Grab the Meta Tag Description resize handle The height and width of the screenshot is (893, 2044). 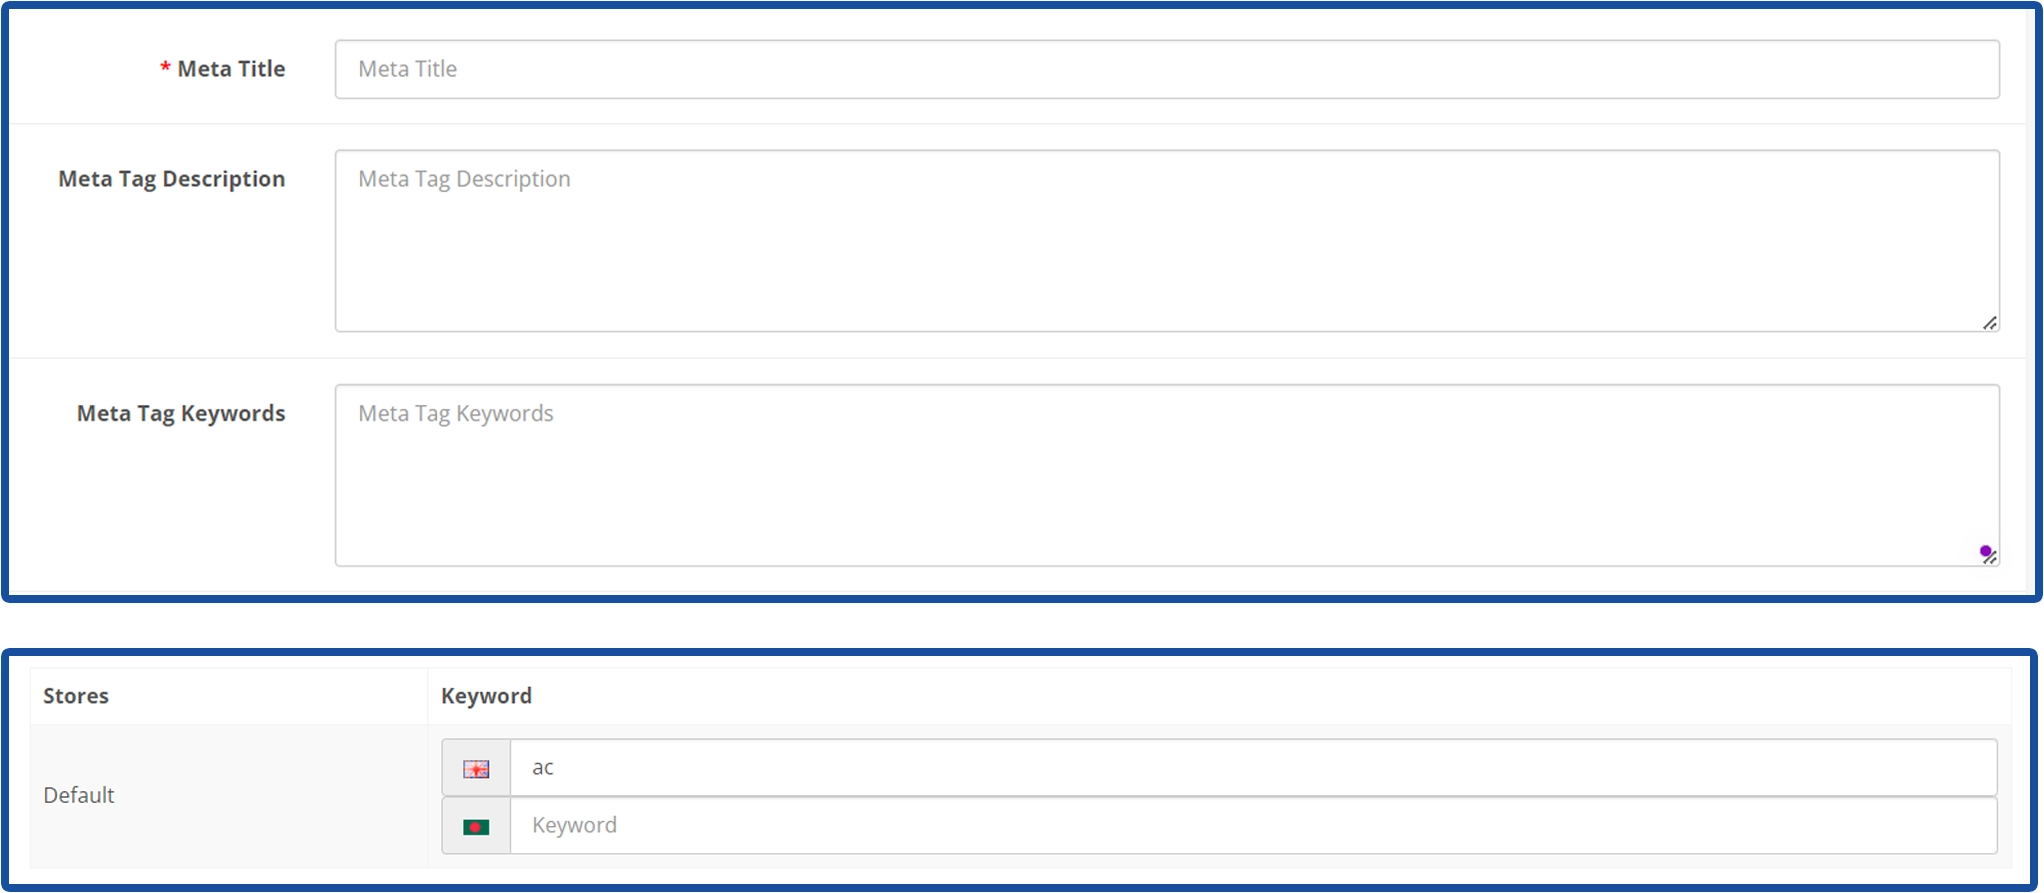tap(1989, 323)
